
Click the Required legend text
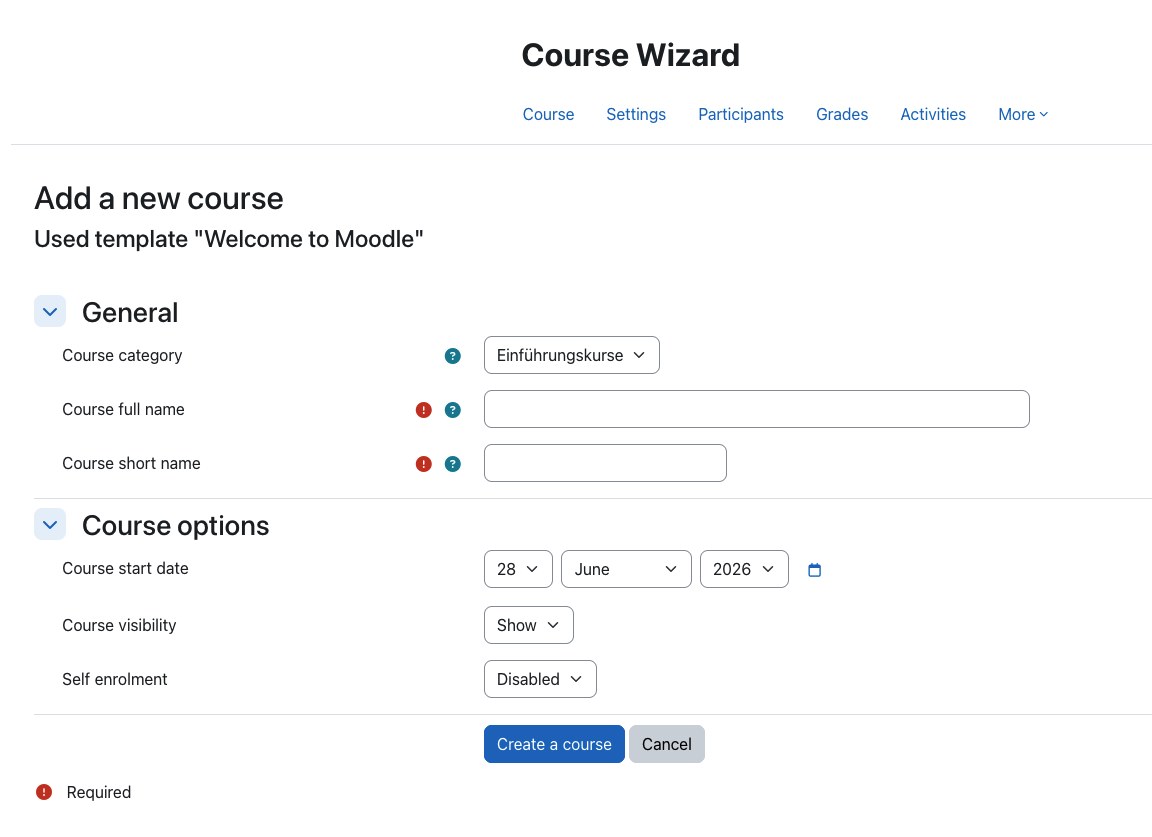[98, 792]
